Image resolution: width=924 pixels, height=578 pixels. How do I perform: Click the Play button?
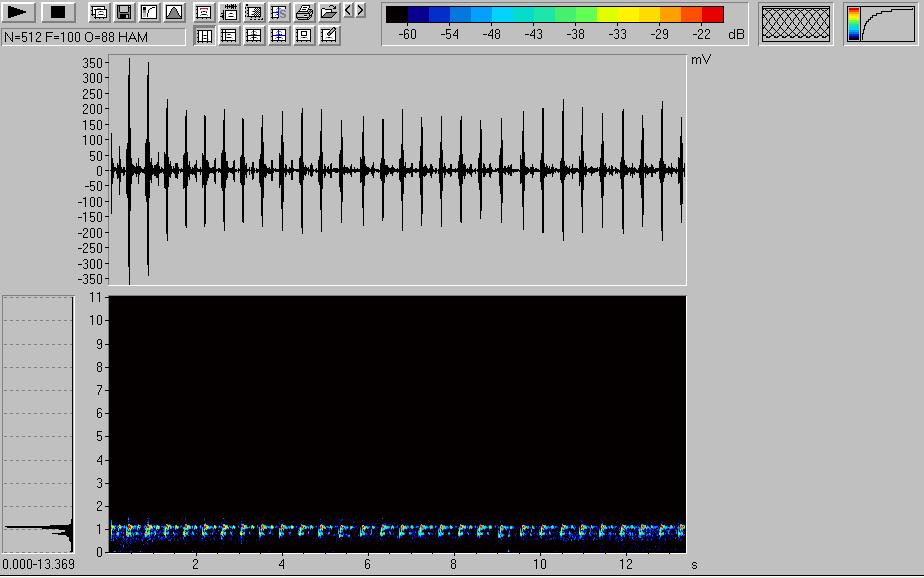(x=20, y=12)
